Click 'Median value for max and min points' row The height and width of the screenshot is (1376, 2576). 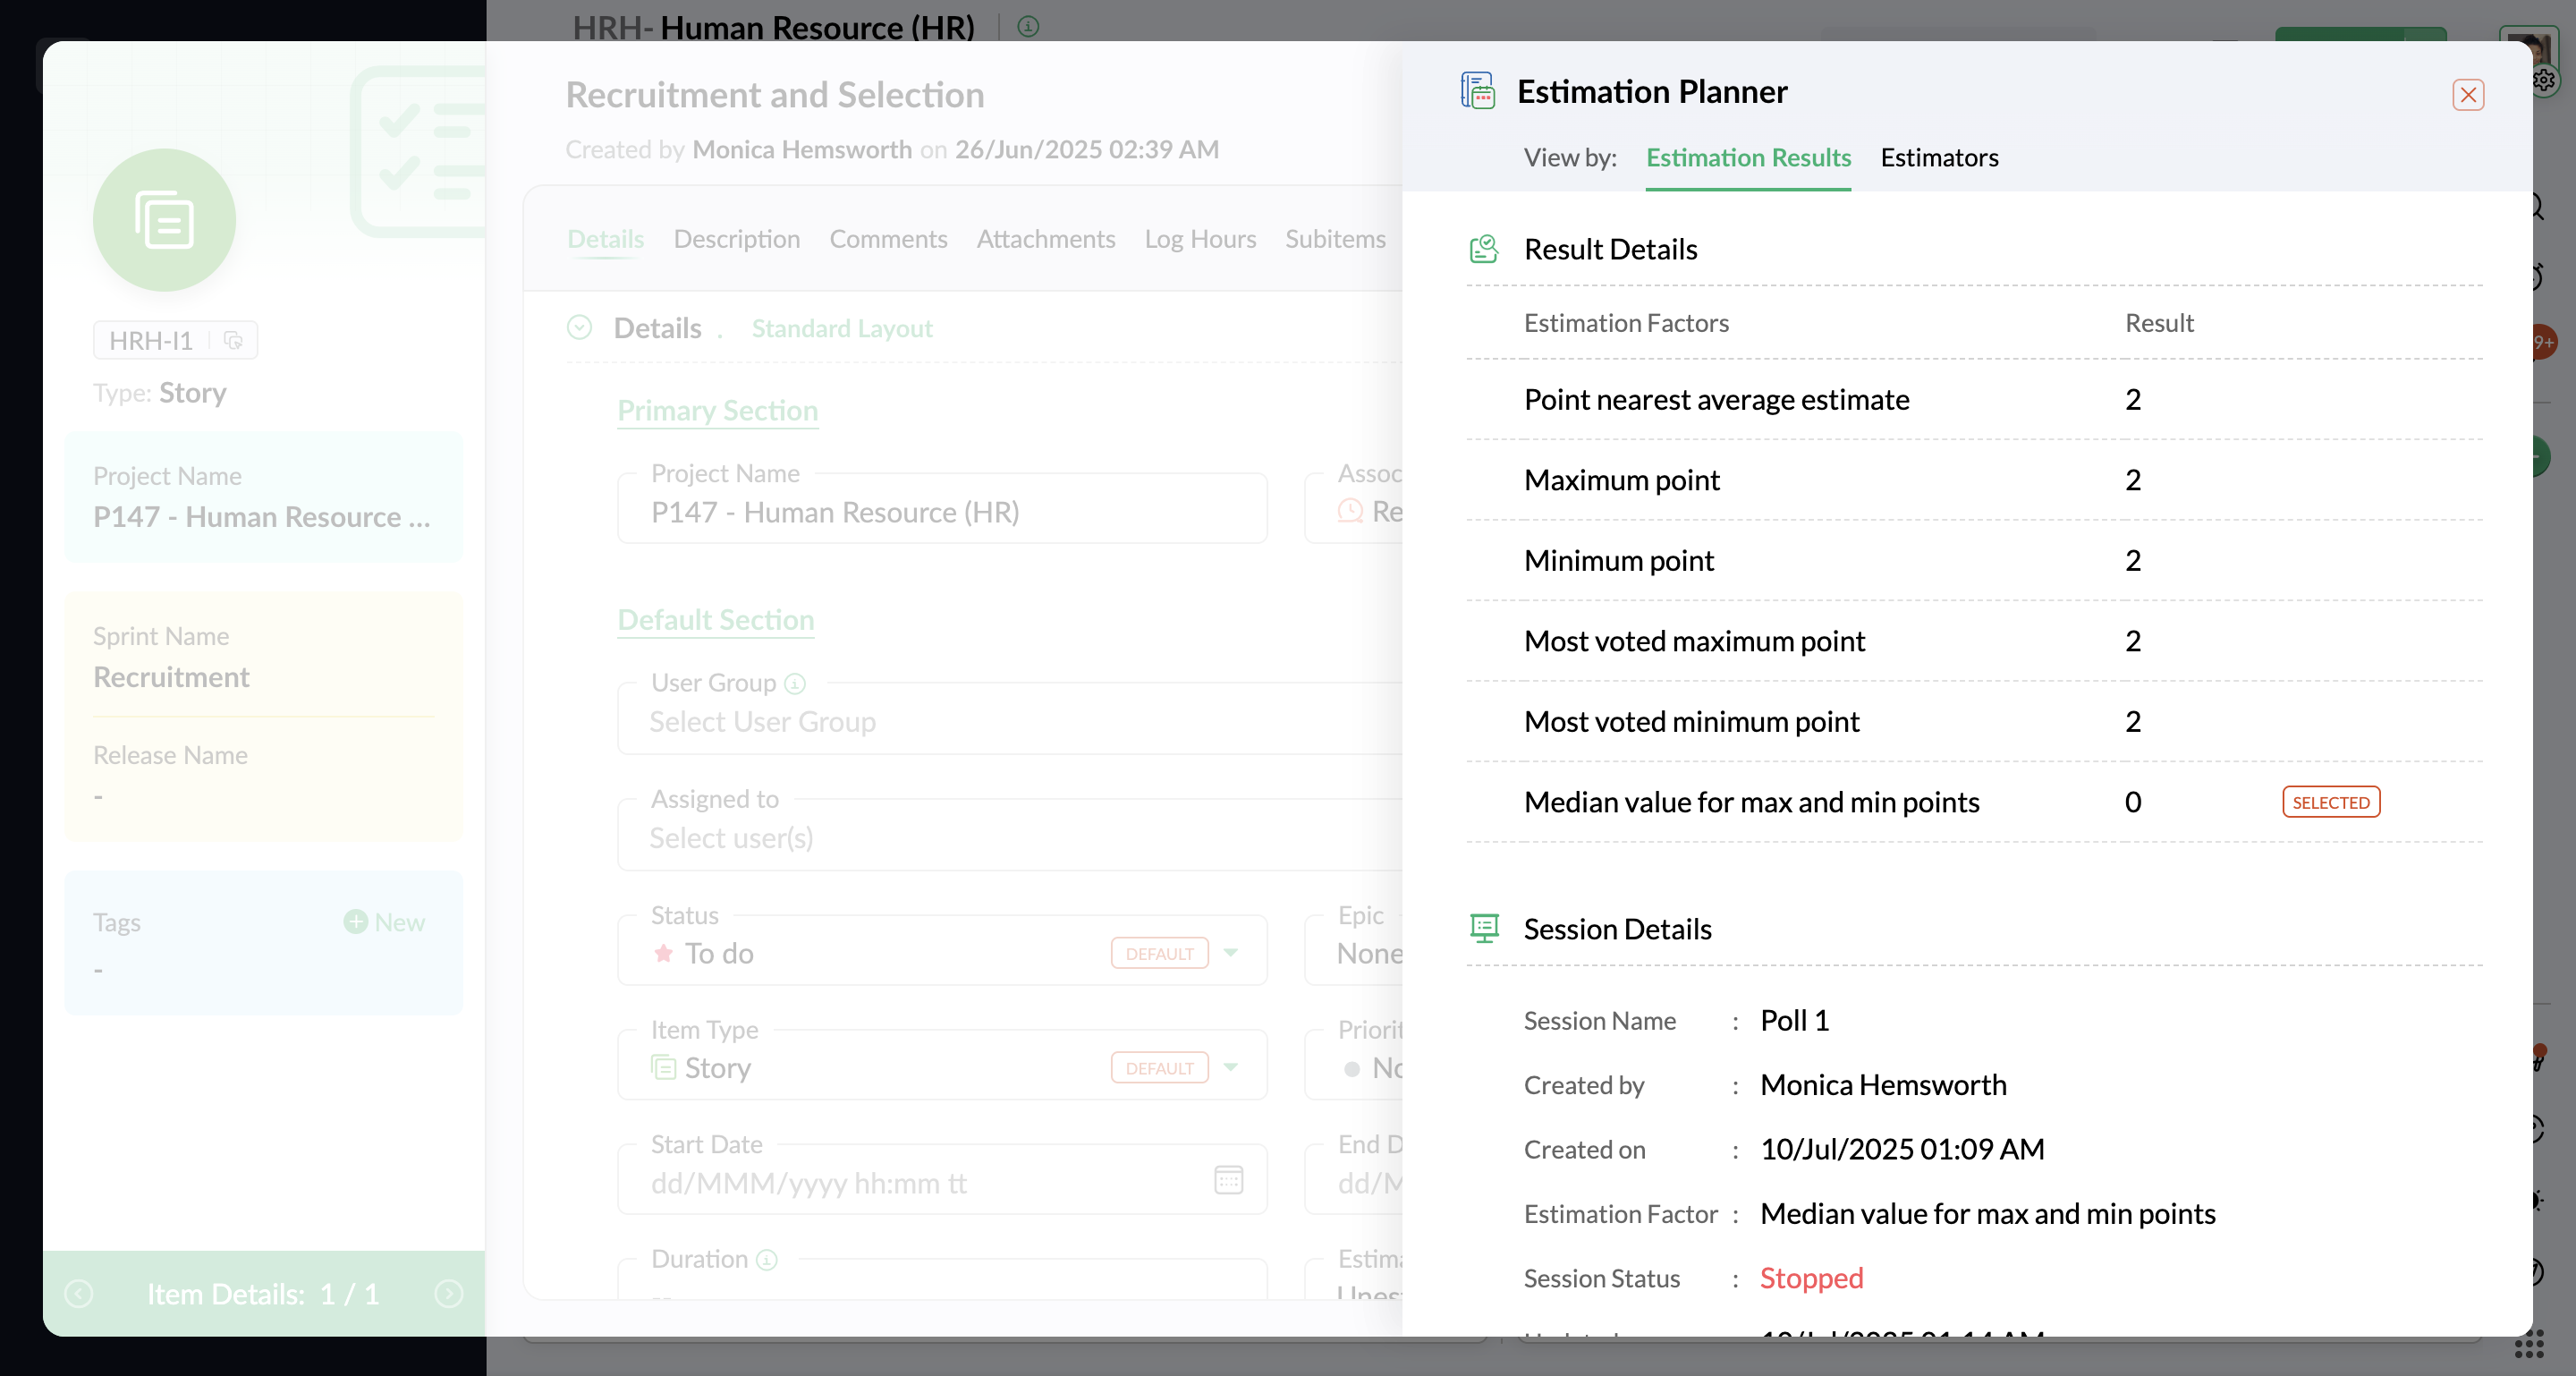tap(1974, 802)
